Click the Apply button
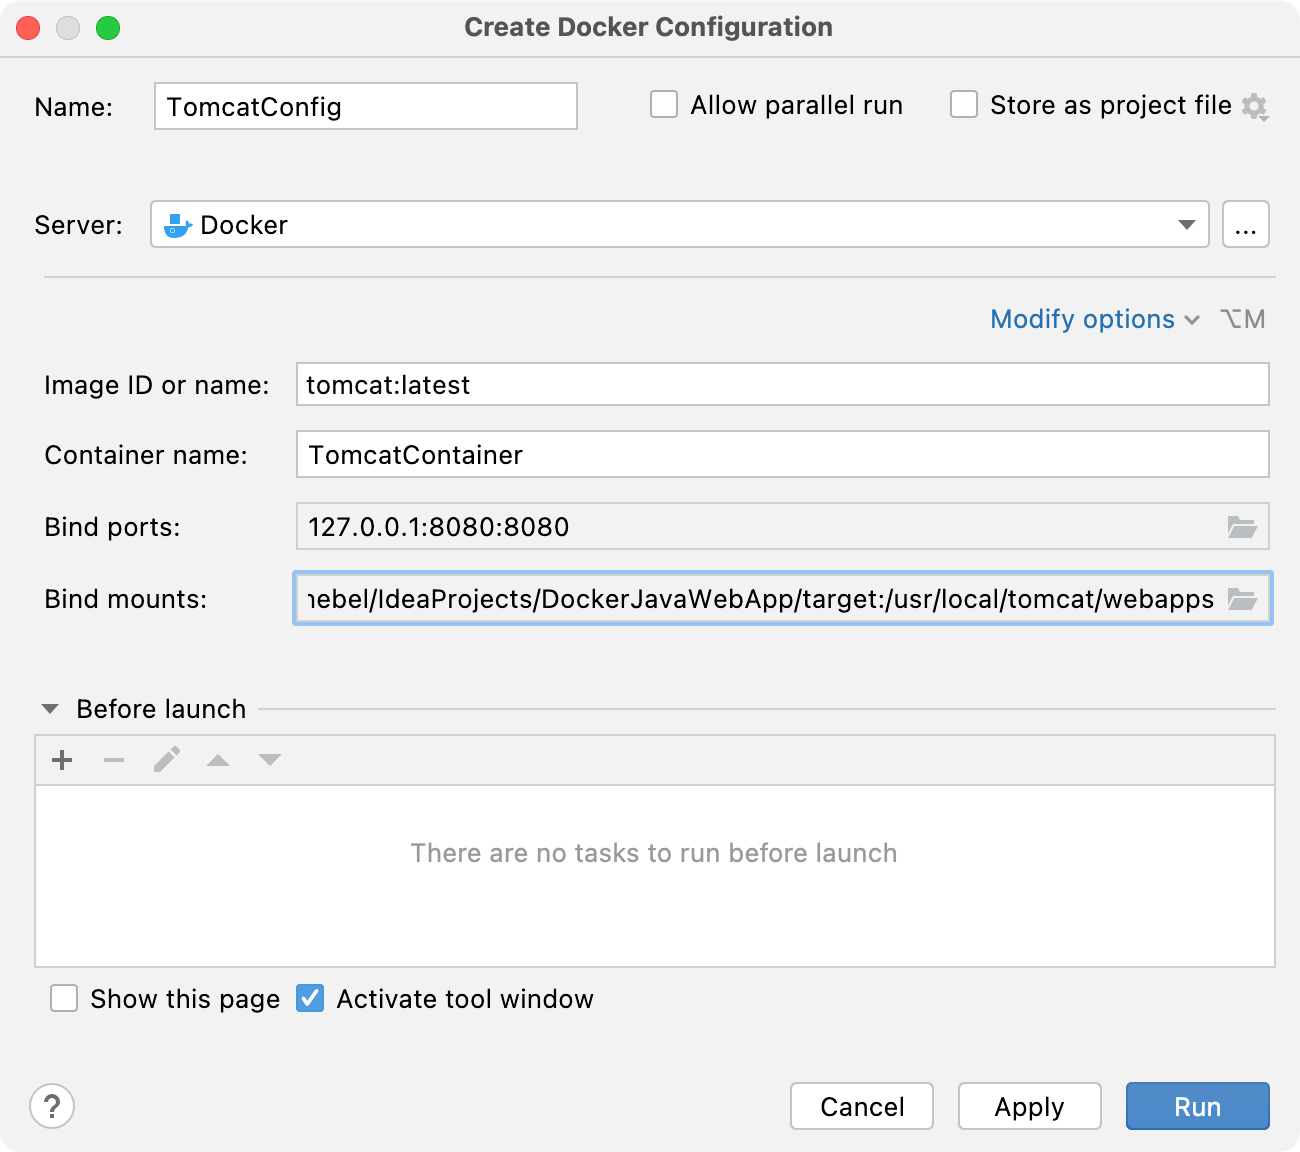 coord(1029,1106)
